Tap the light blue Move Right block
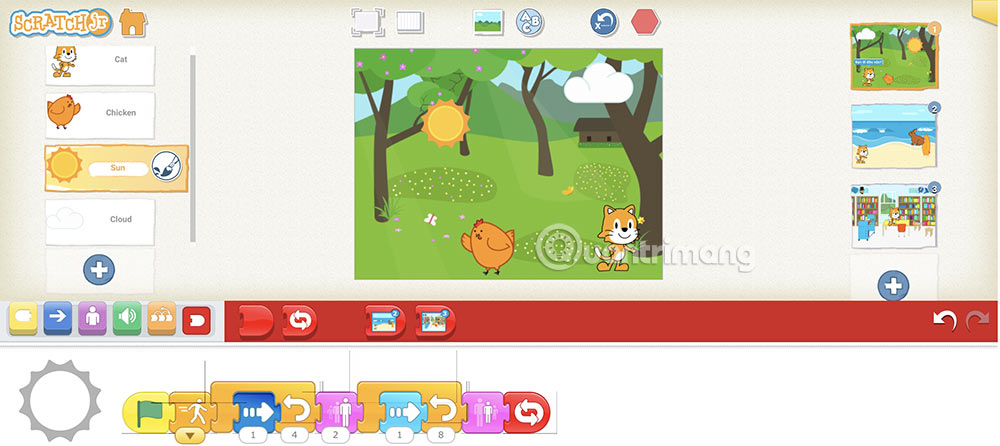 [x=401, y=412]
